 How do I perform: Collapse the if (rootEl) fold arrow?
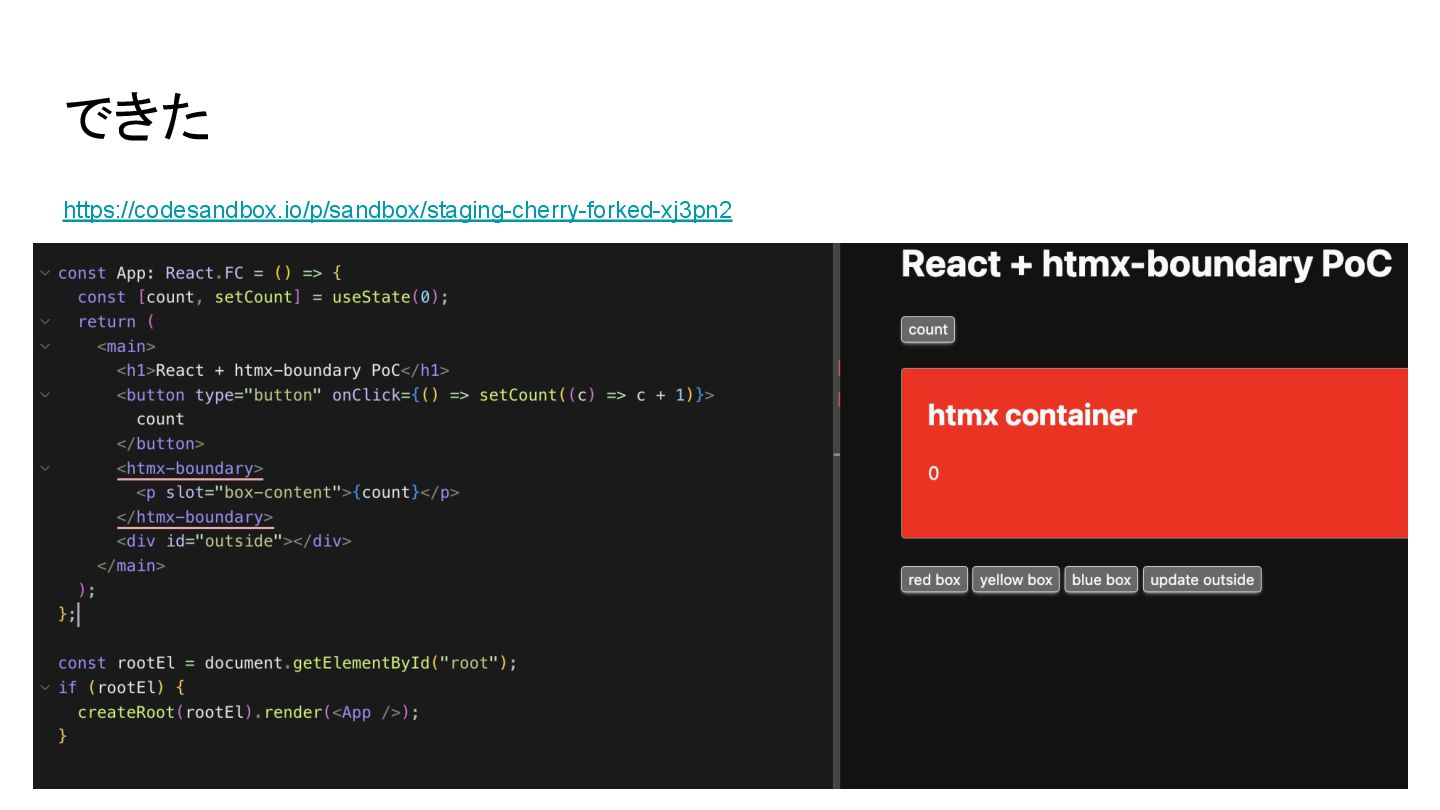(45, 688)
